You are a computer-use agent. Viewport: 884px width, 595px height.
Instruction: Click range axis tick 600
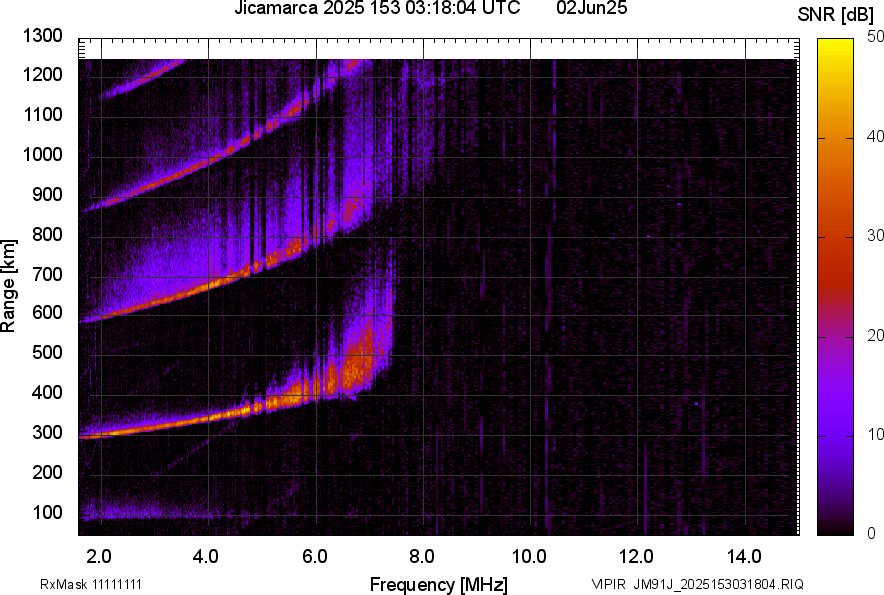tap(47, 312)
